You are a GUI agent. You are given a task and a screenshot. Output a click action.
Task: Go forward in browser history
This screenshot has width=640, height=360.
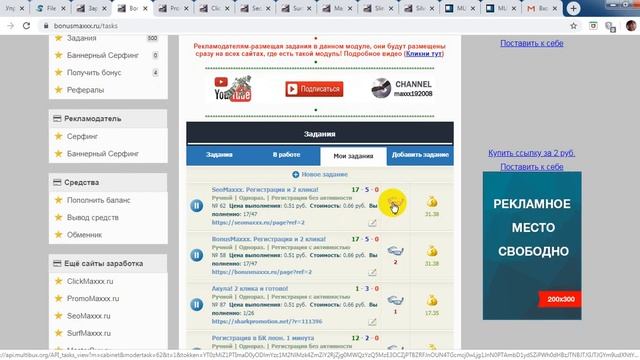point(11,26)
